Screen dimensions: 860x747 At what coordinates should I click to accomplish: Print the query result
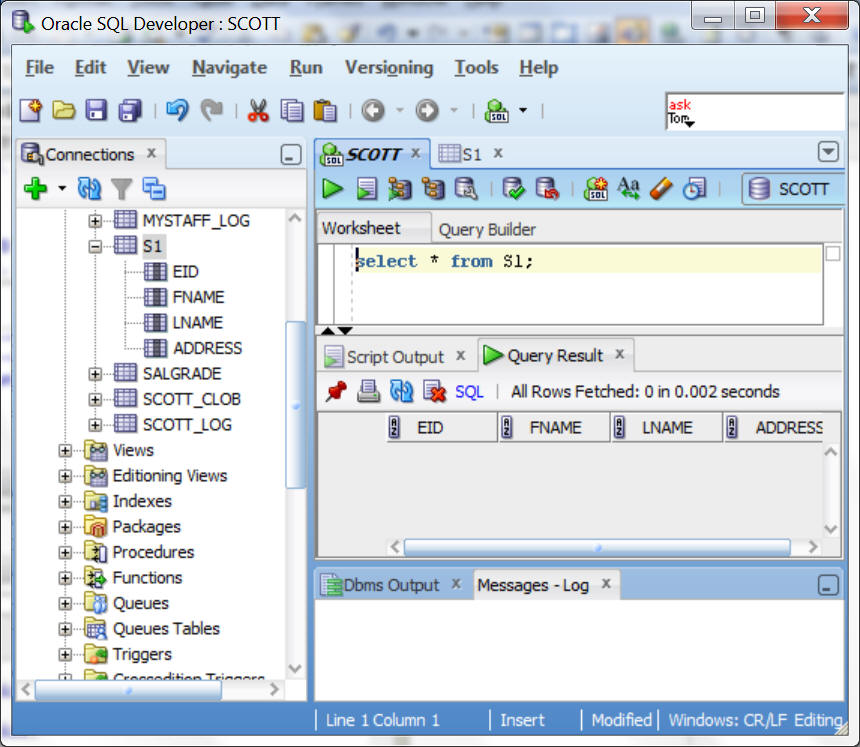pyautogui.click(x=369, y=392)
